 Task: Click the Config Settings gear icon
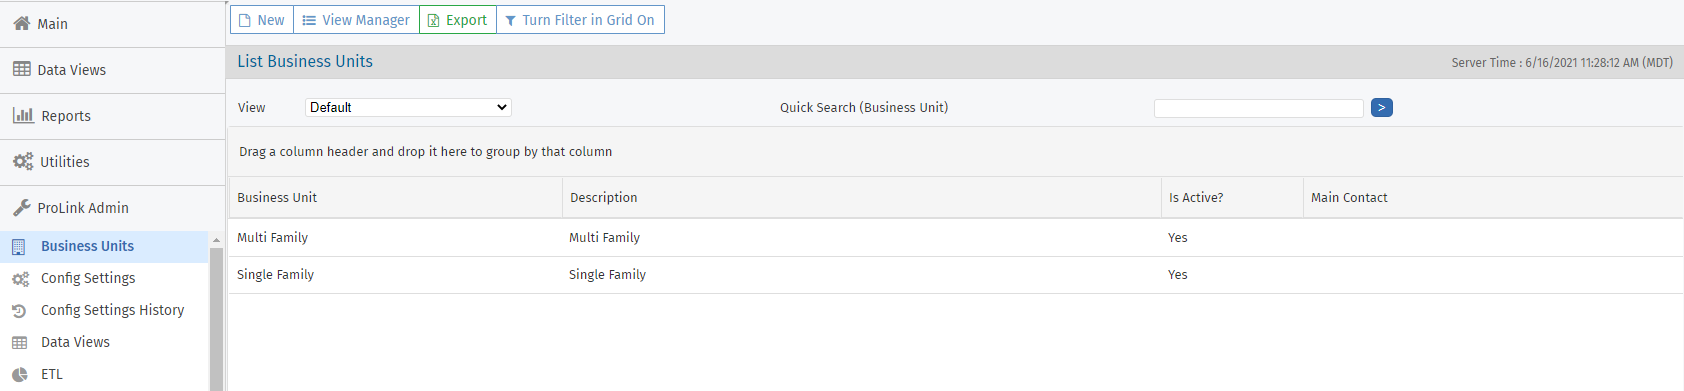pyautogui.click(x=20, y=279)
